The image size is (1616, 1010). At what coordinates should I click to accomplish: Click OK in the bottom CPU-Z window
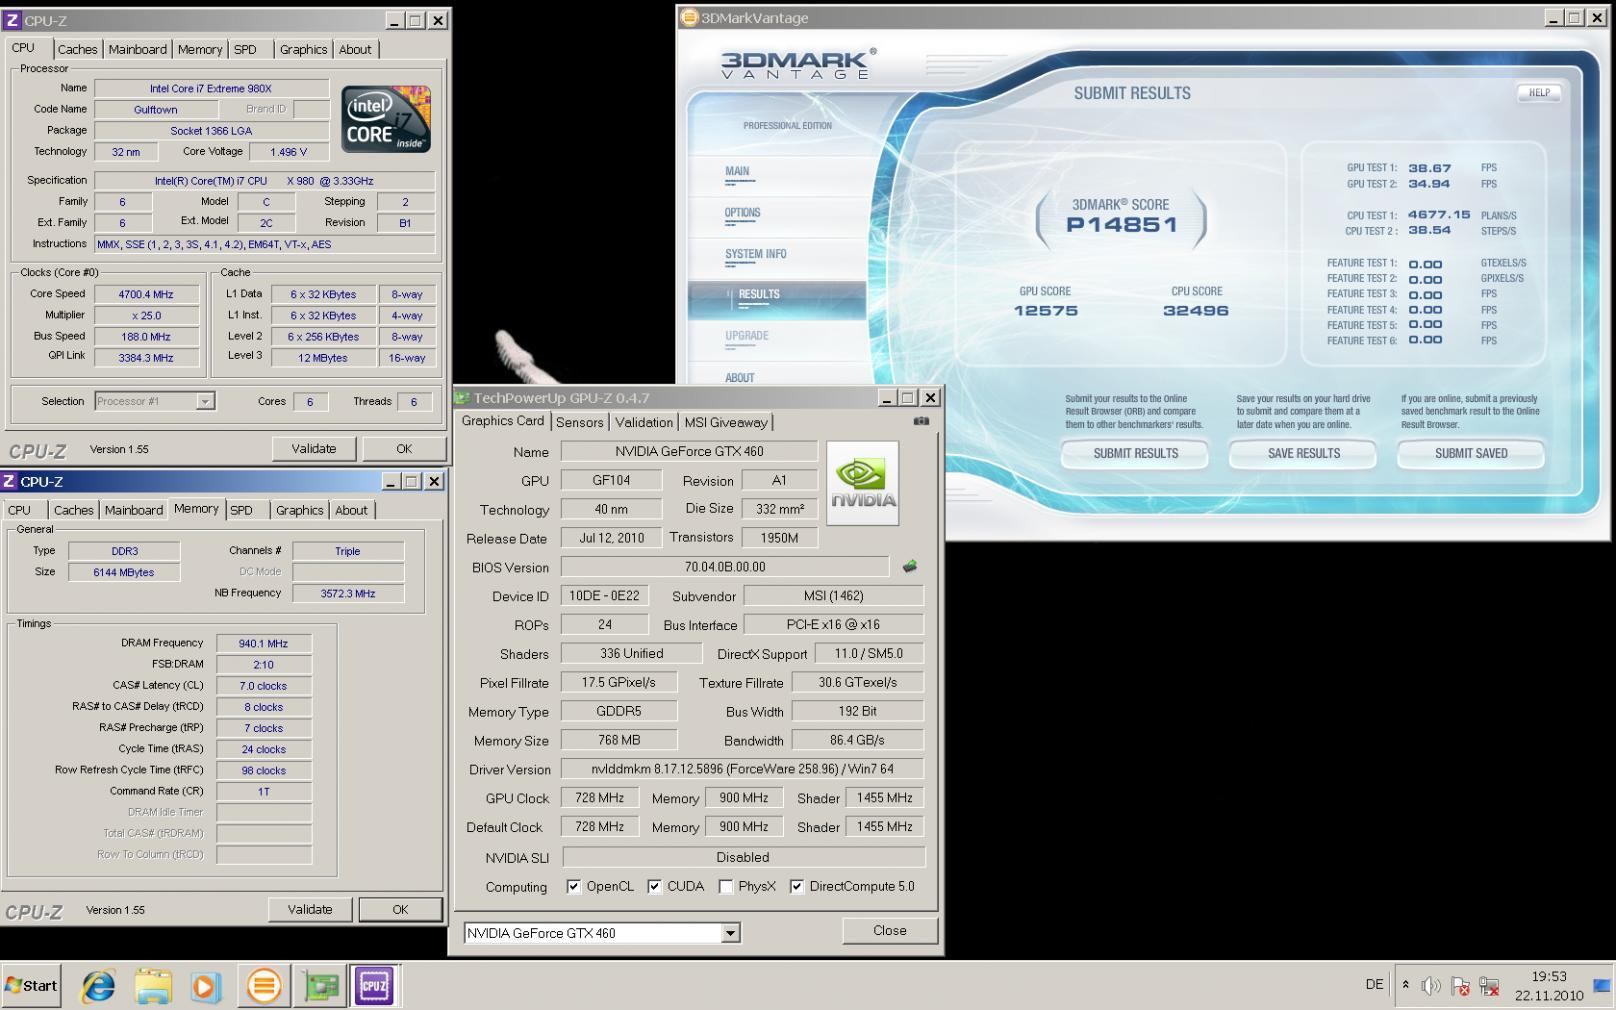tap(400, 909)
